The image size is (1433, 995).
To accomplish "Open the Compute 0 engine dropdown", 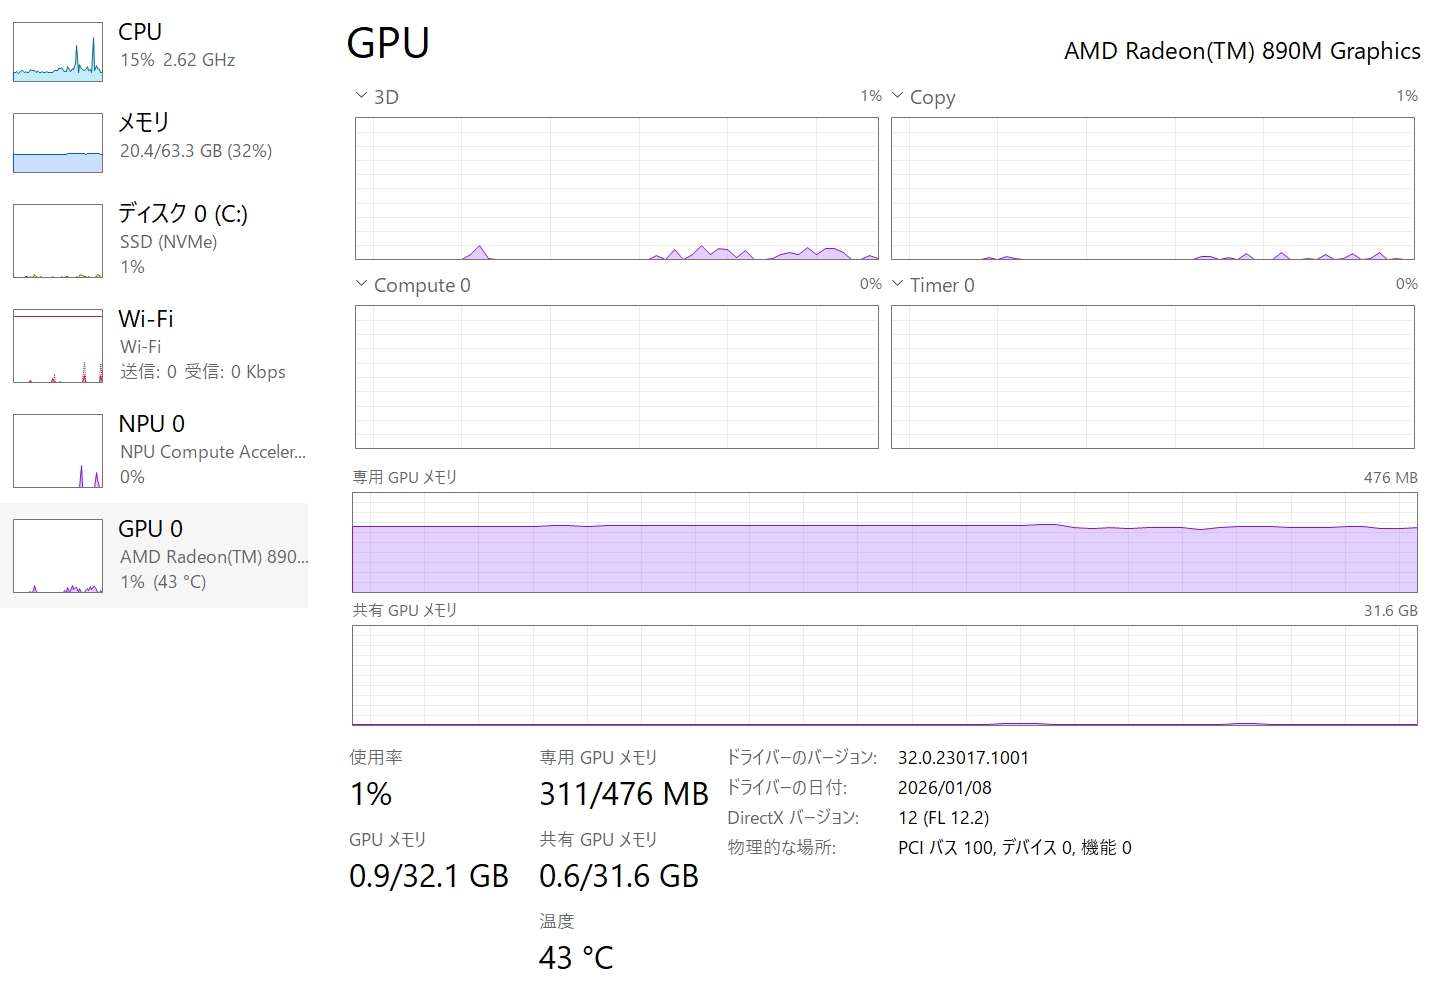I will point(361,284).
